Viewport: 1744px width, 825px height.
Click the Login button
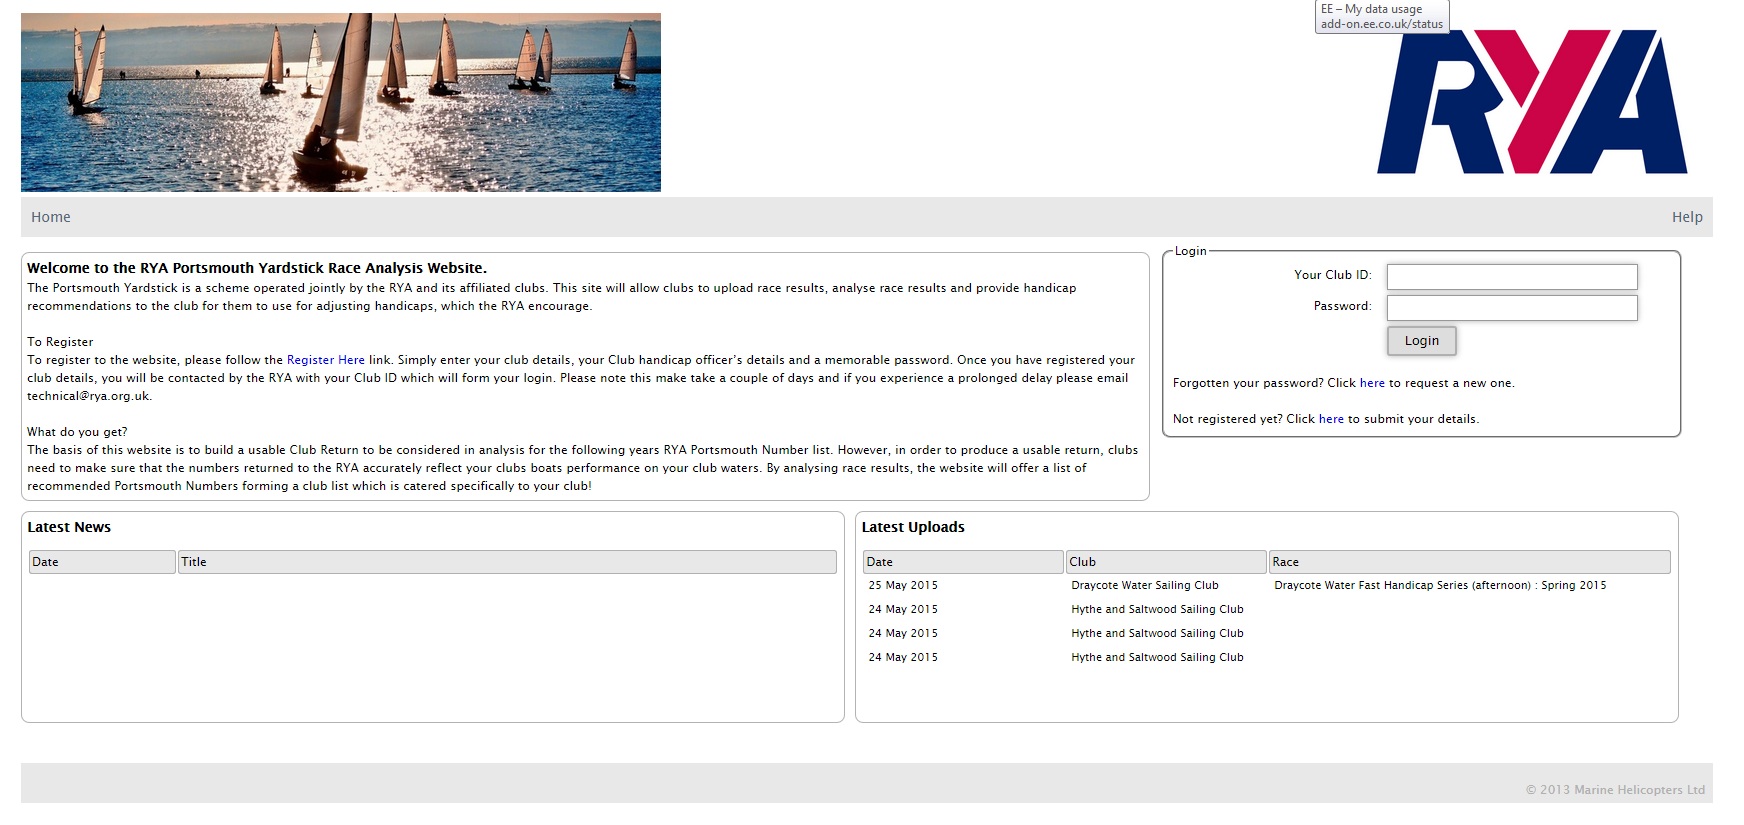(1421, 341)
